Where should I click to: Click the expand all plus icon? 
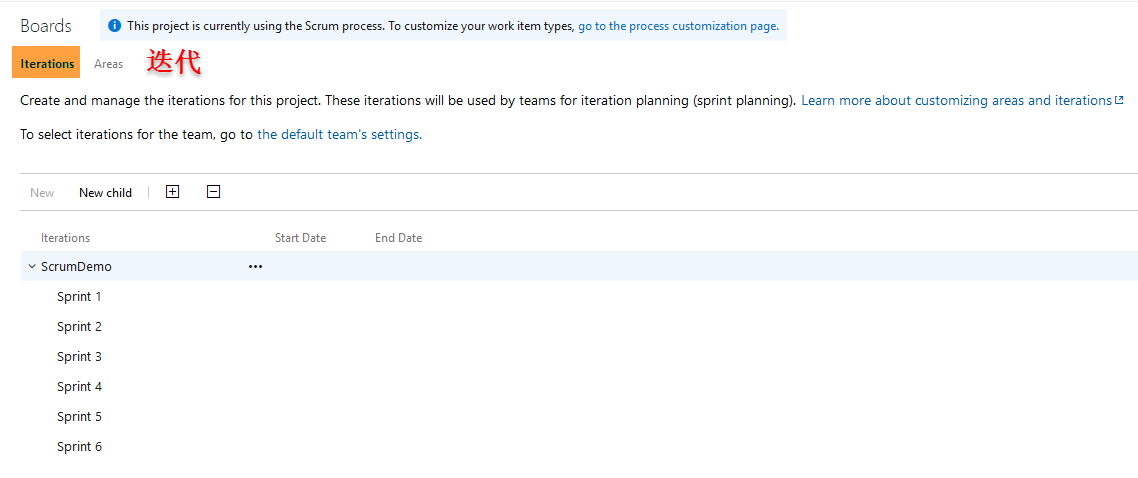172,192
